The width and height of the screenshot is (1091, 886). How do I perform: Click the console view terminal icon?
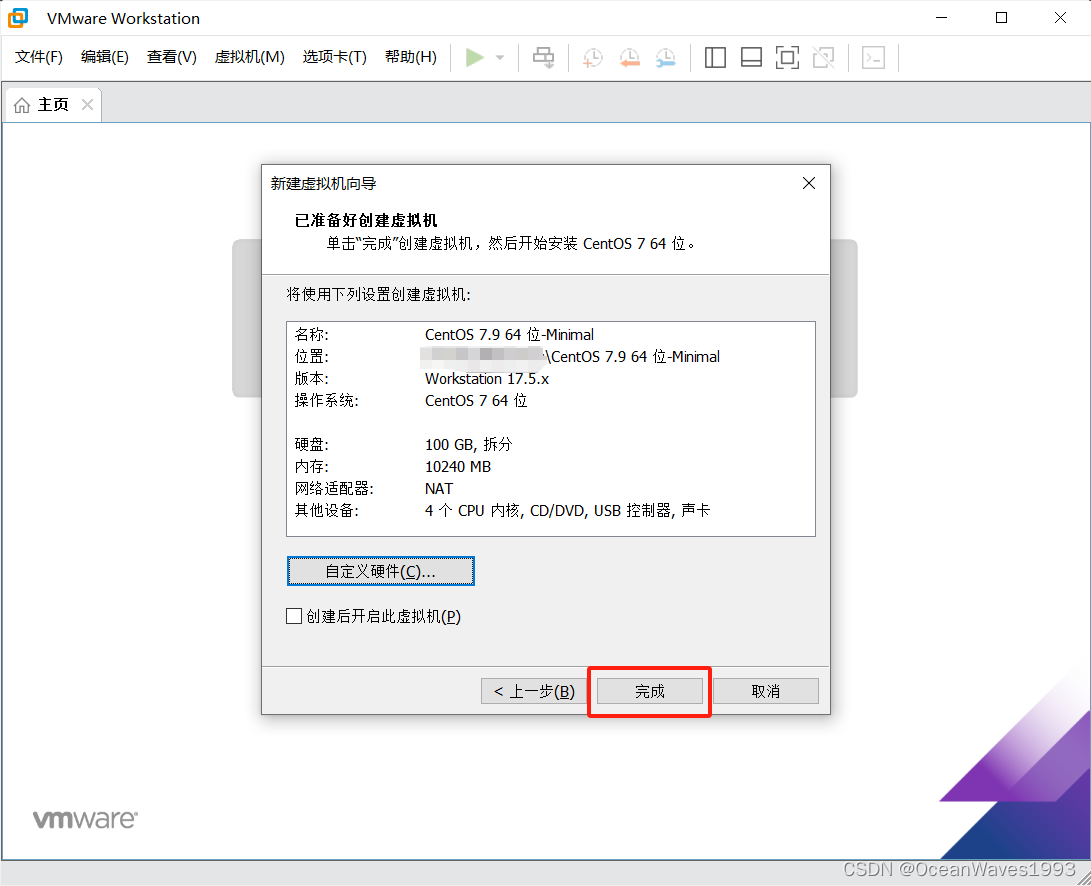pyautogui.click(x=873, y=57)
